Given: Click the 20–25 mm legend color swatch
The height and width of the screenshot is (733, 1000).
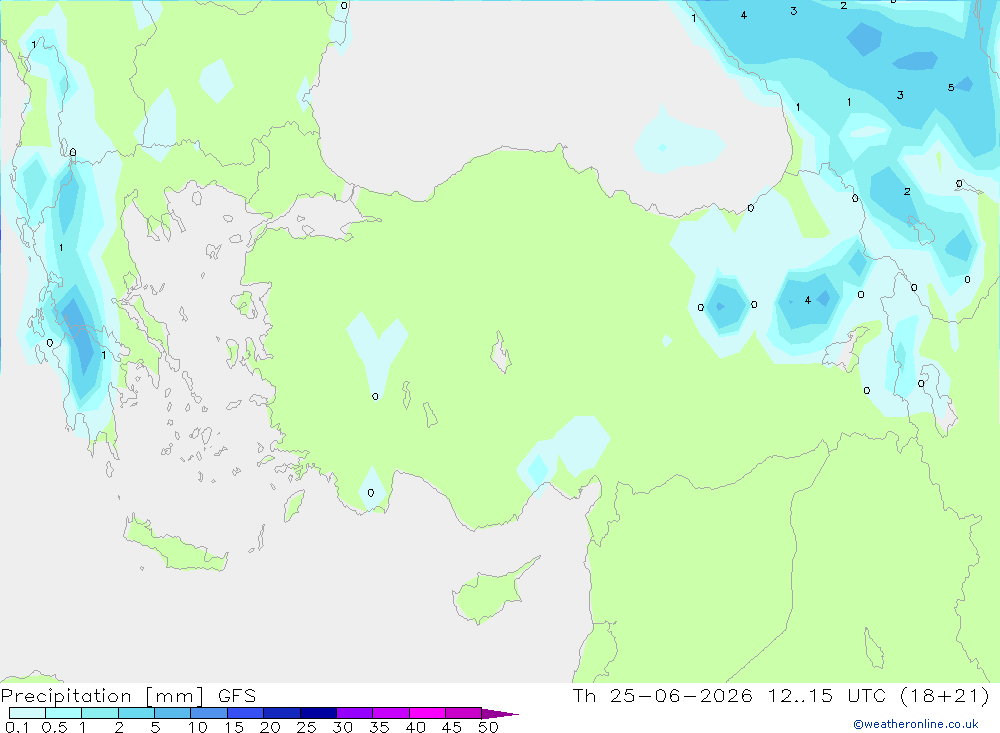Looking at the screenshot, I should pos(281,713).
